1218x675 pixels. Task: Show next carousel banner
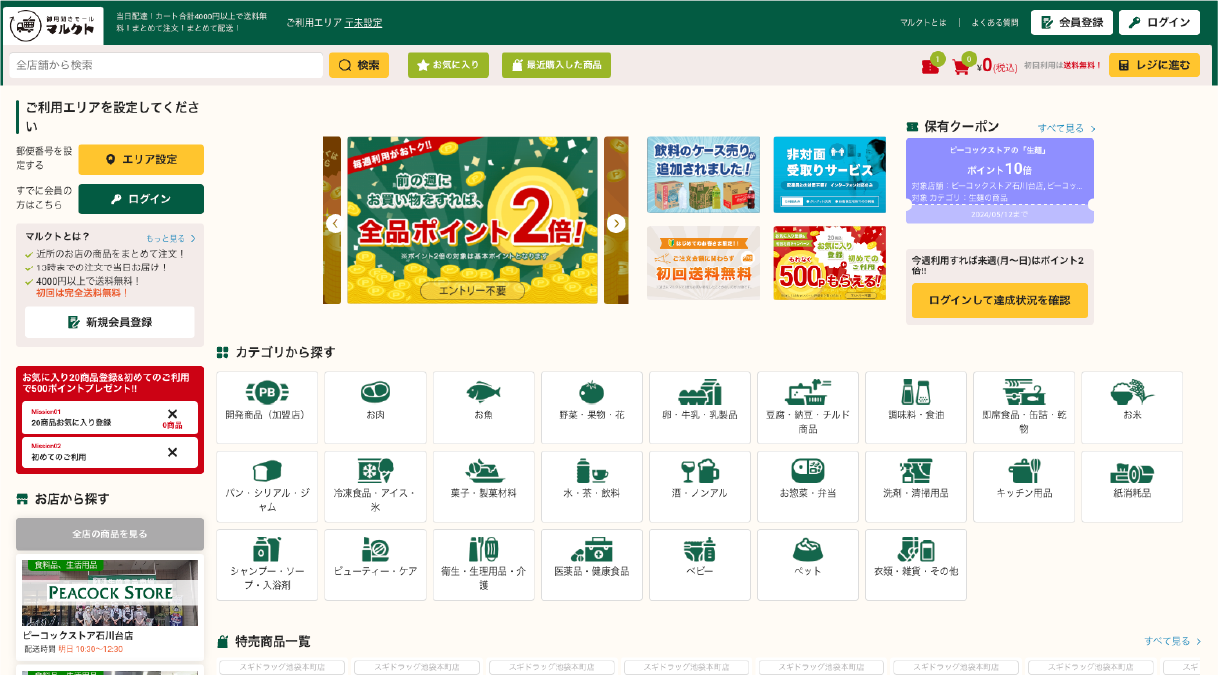616,223
